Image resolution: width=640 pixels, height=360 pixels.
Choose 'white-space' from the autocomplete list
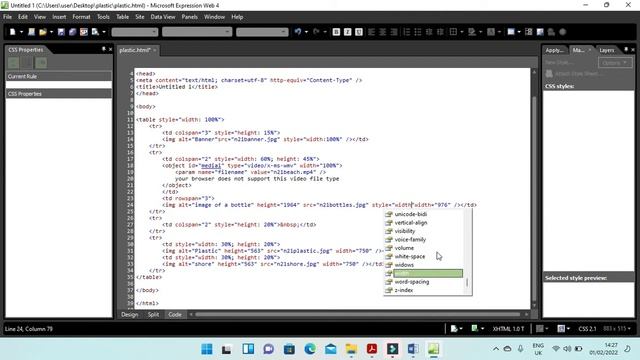409,256
